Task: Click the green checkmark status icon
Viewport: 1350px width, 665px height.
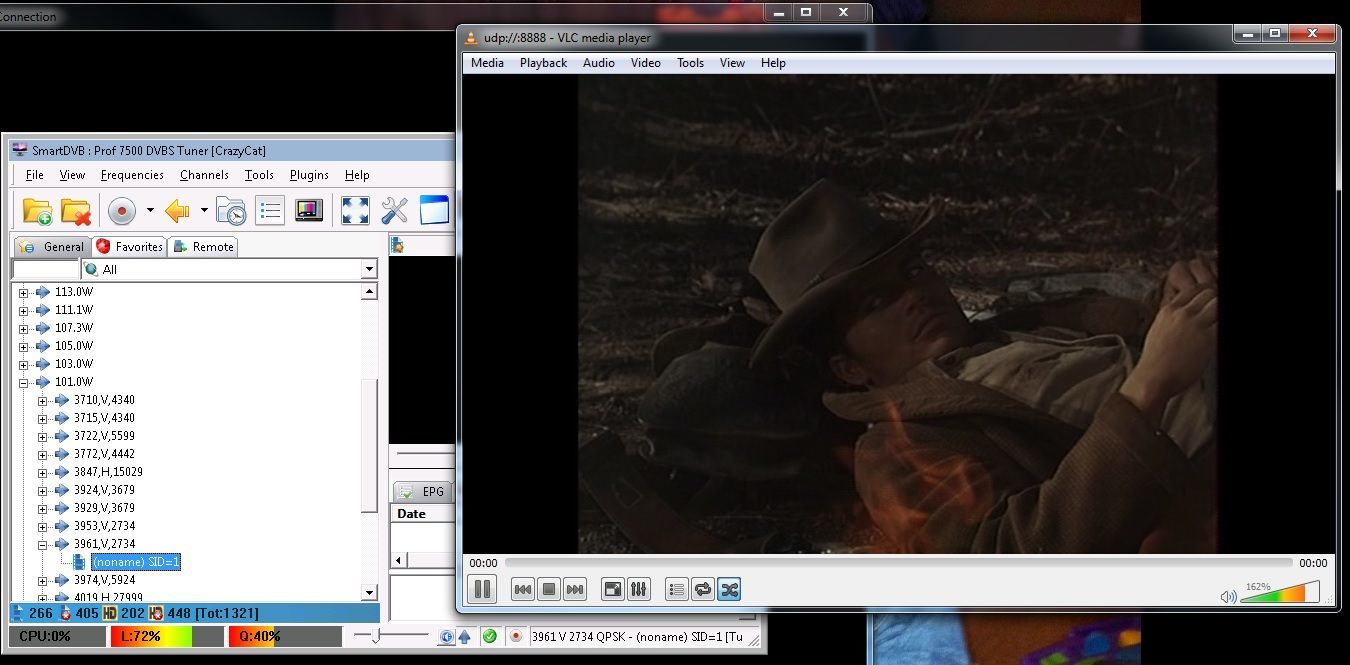Action: click(x=489, y=636)
